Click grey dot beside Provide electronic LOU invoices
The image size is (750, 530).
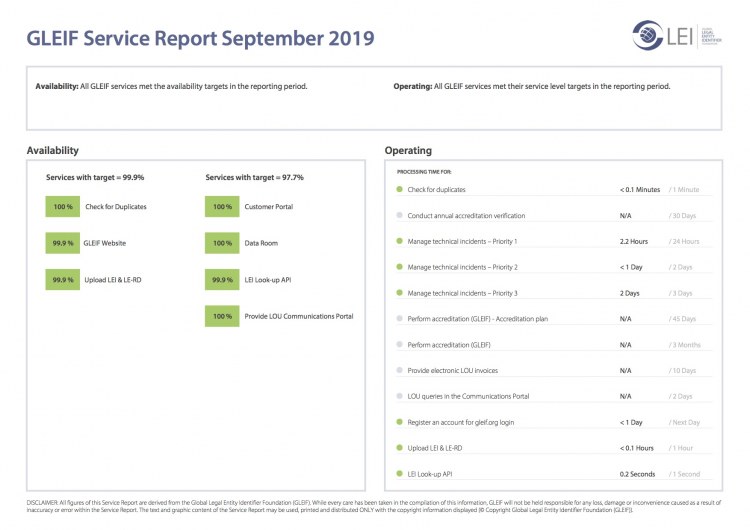click(400, 370)
